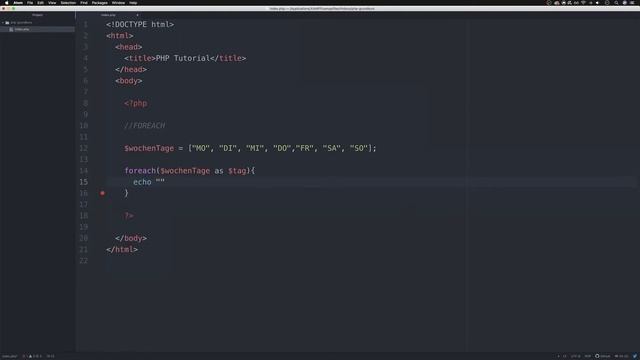Click line number 12 in the gutter

click(84, 148)
